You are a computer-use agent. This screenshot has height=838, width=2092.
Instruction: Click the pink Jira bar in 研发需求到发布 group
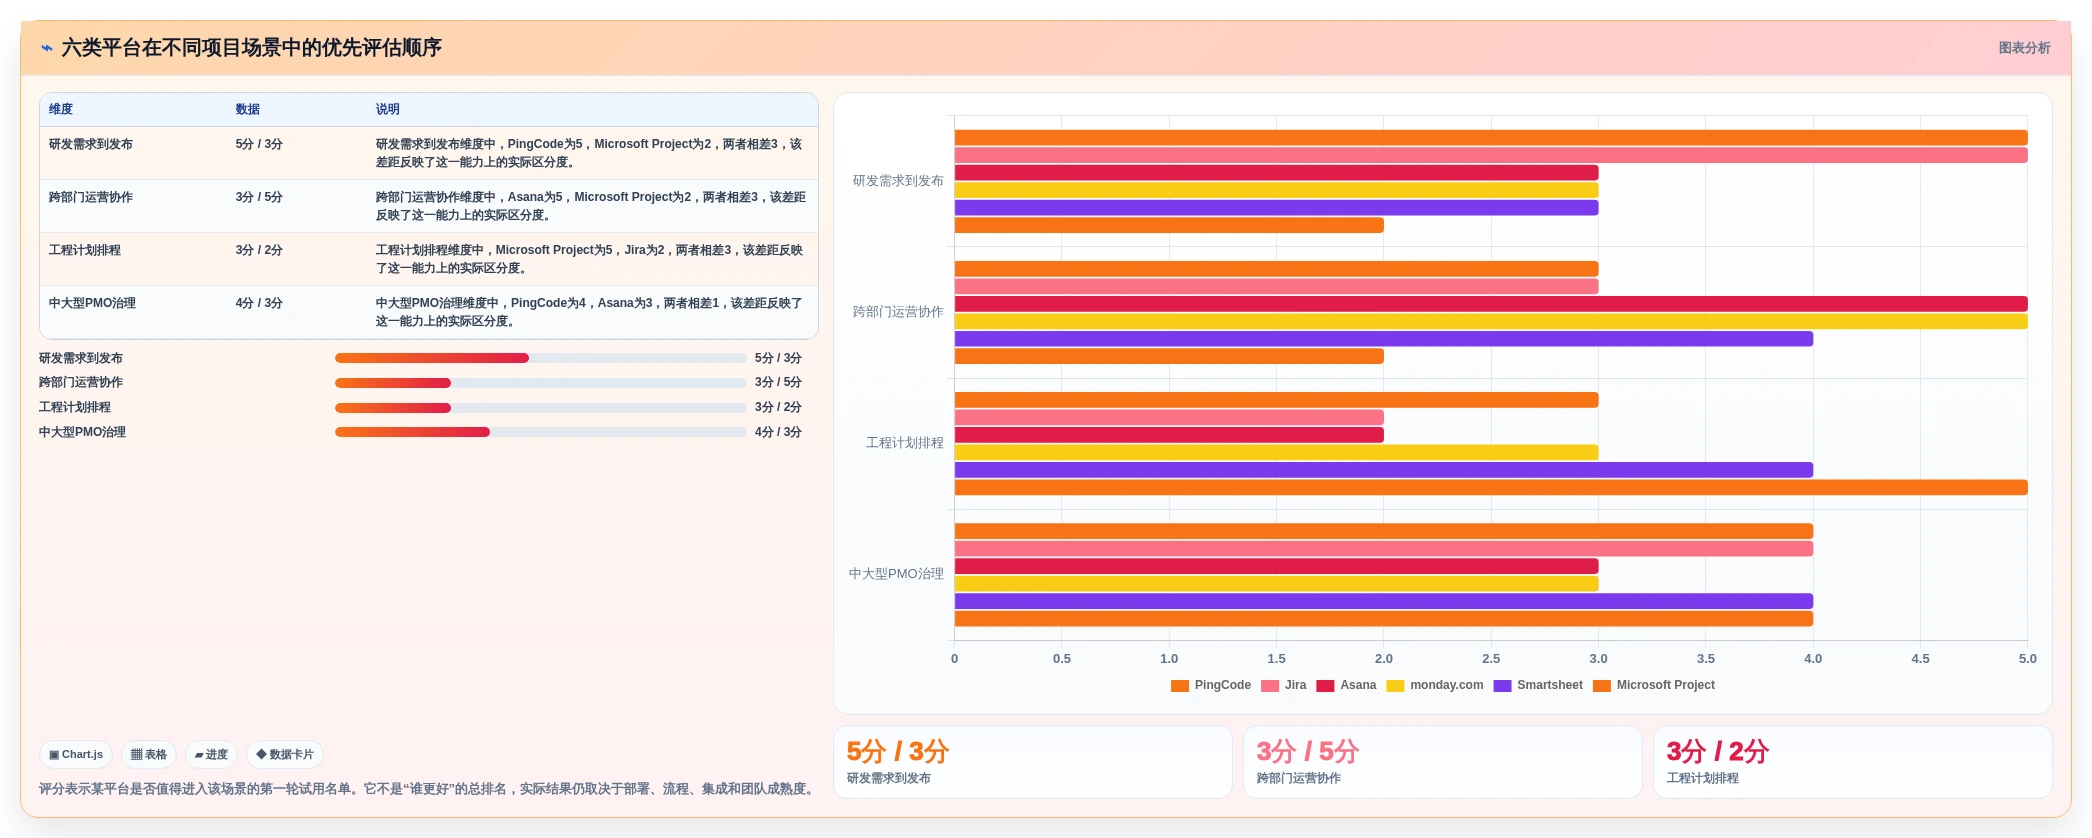[x=1491, y=156]
